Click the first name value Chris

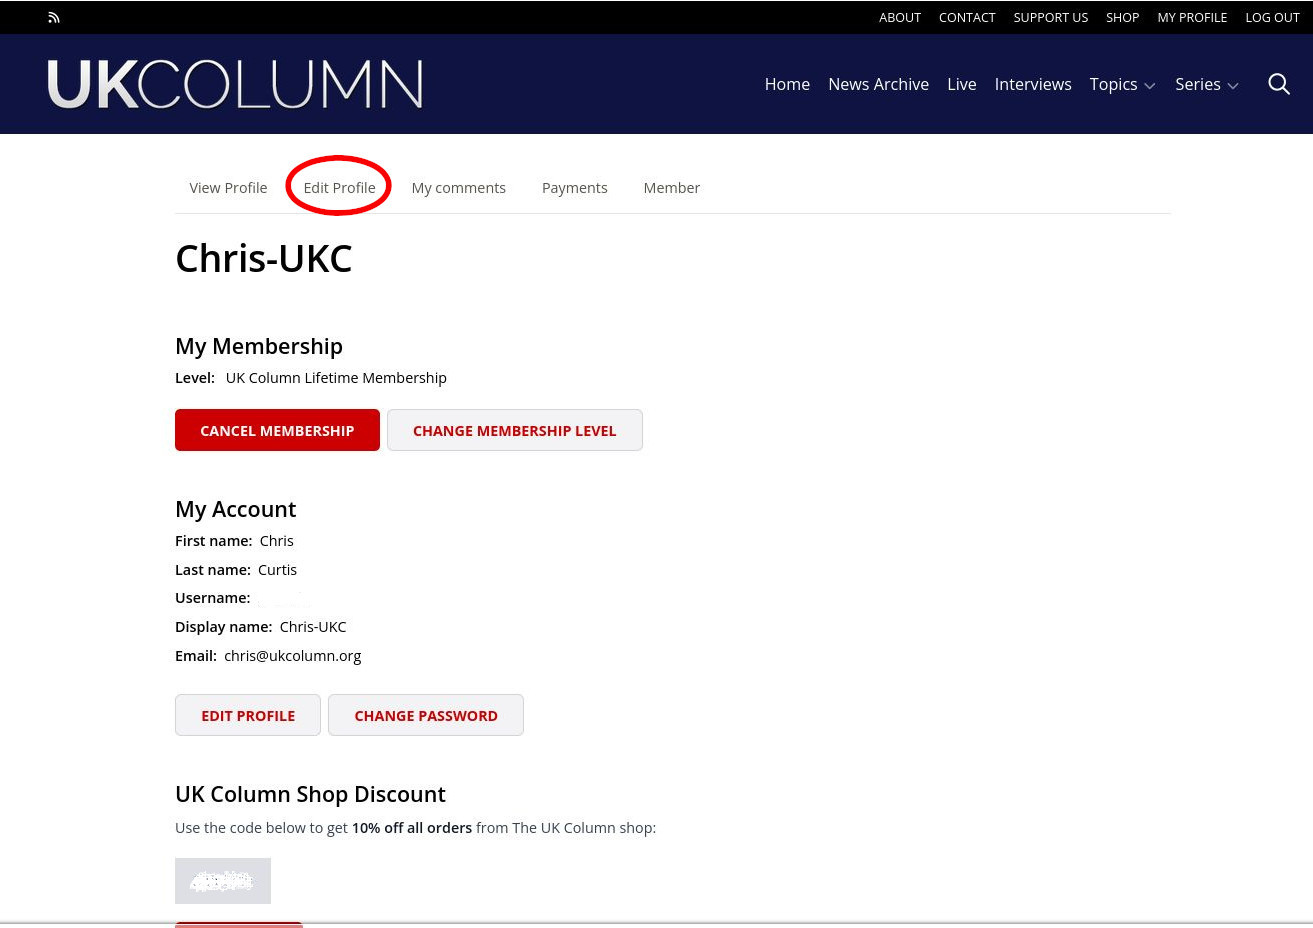click(277, 541)
